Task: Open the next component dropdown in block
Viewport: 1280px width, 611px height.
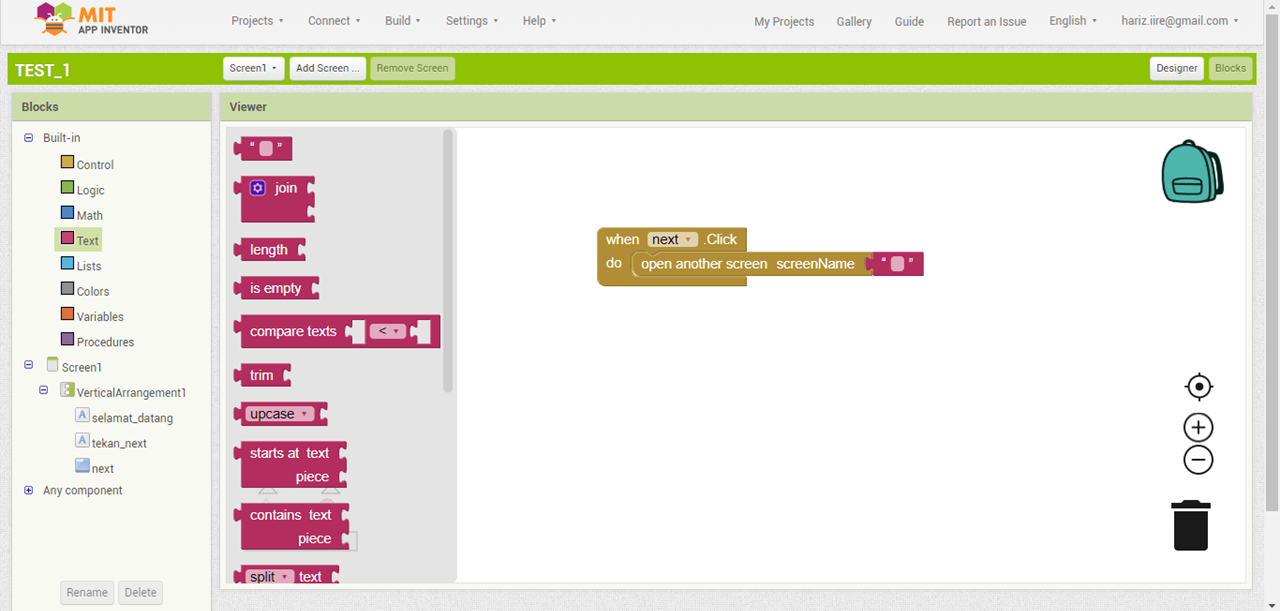Action: 688,240
